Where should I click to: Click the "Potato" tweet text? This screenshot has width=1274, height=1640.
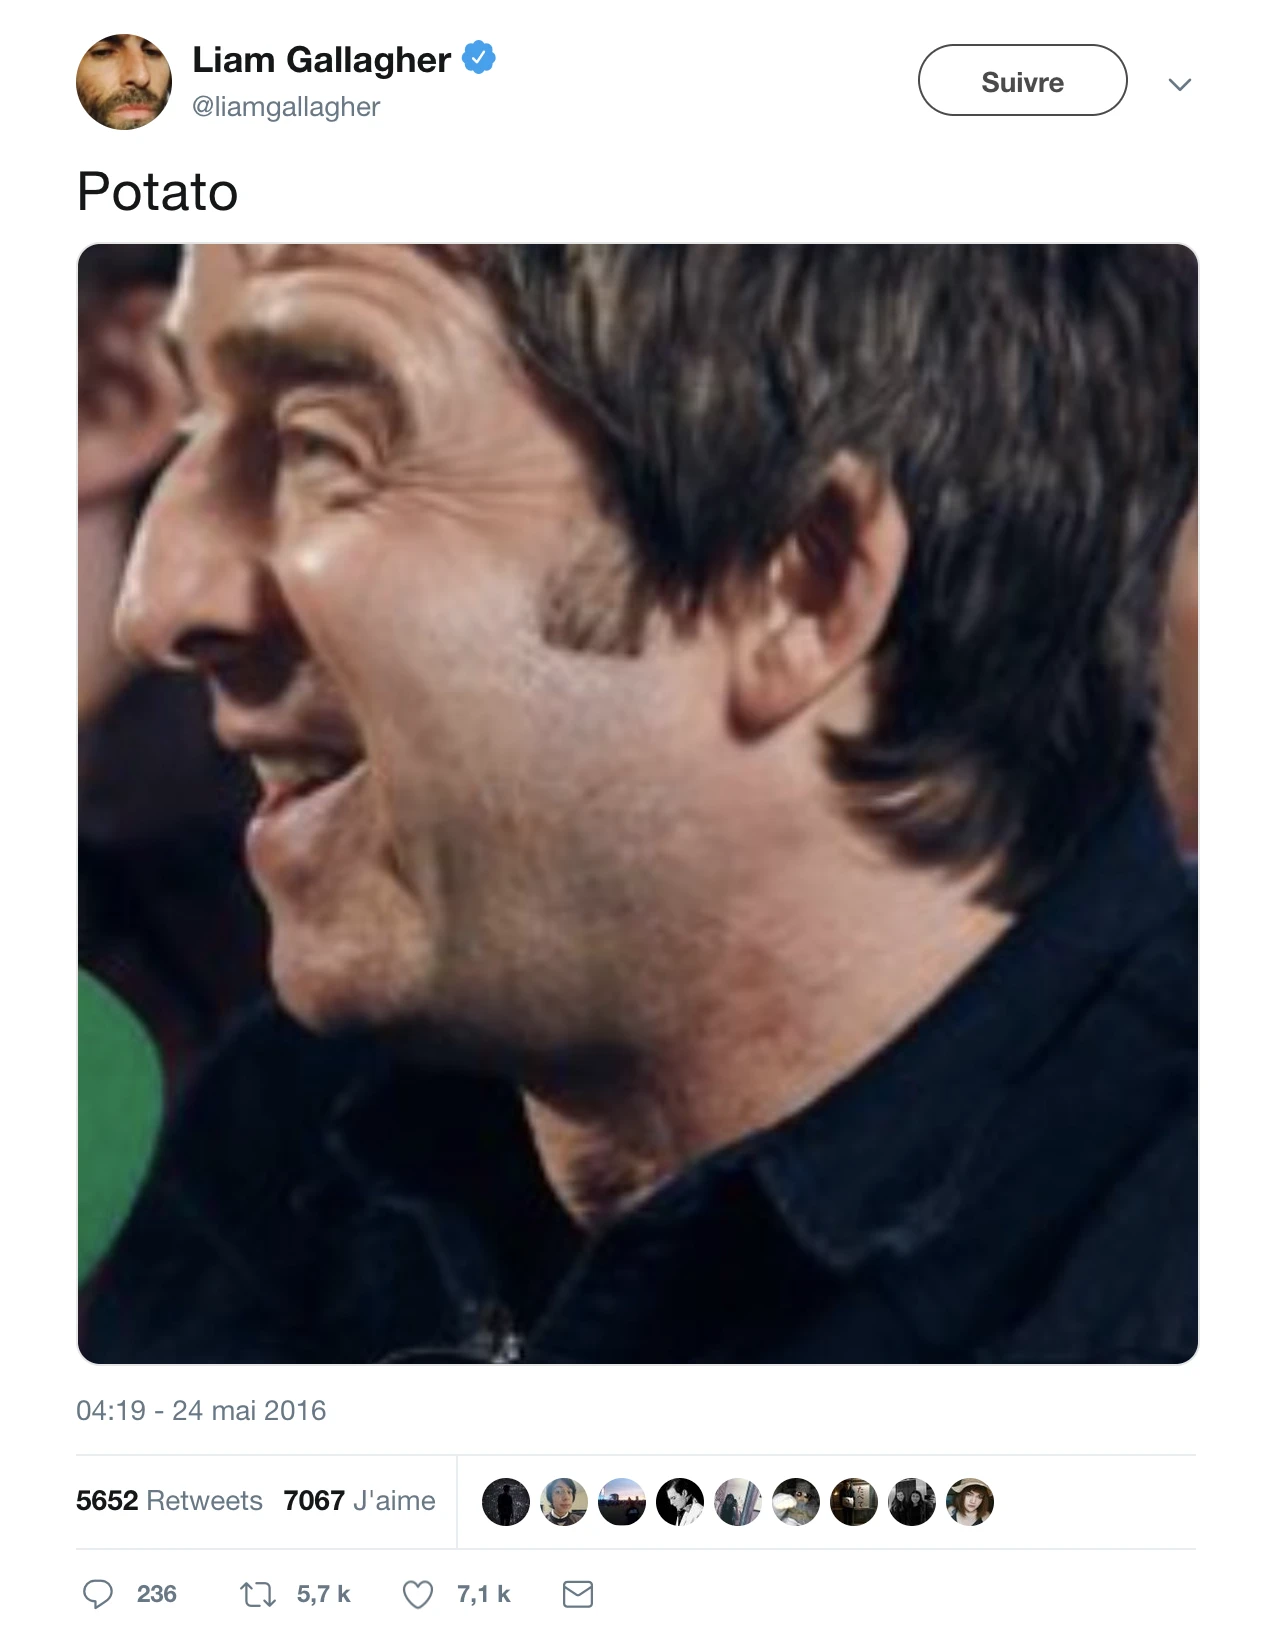tap(158, 192)
